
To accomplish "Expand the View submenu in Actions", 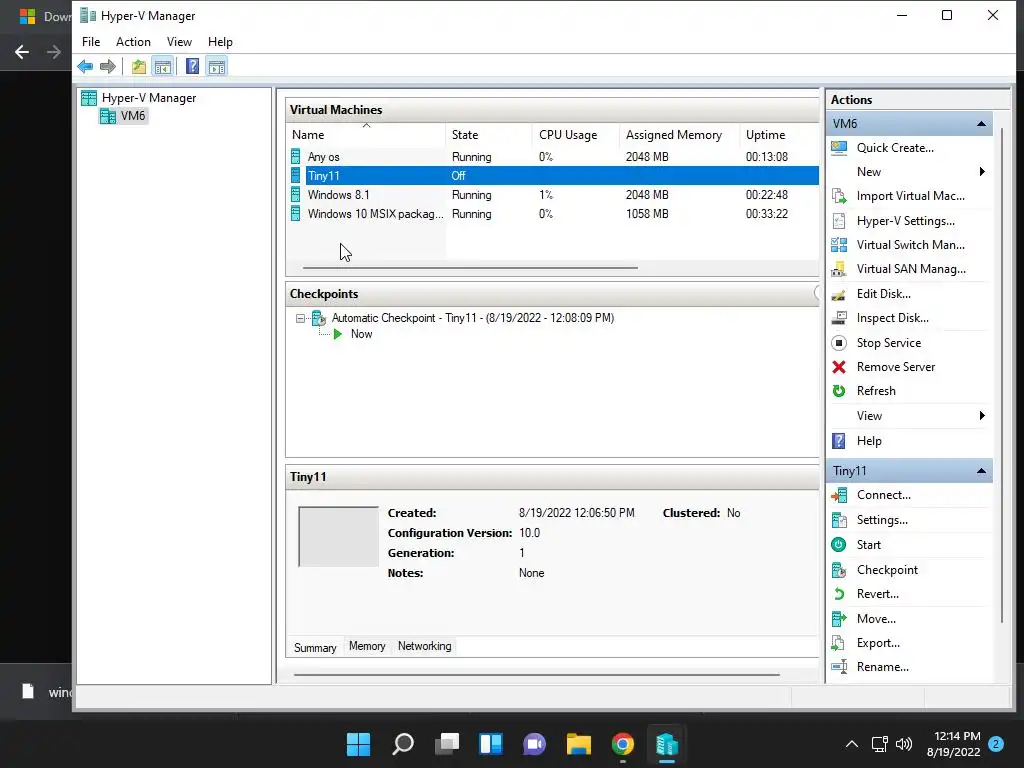I will click(x=909, y=416).
